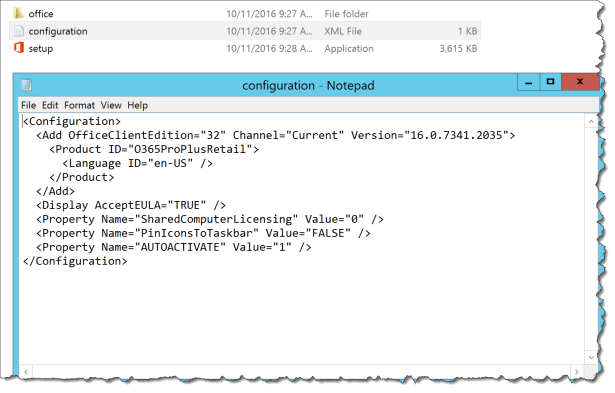Click the Product ID="O365ProPlusRetail" line
615x393 pixels.
click(154, 149)
